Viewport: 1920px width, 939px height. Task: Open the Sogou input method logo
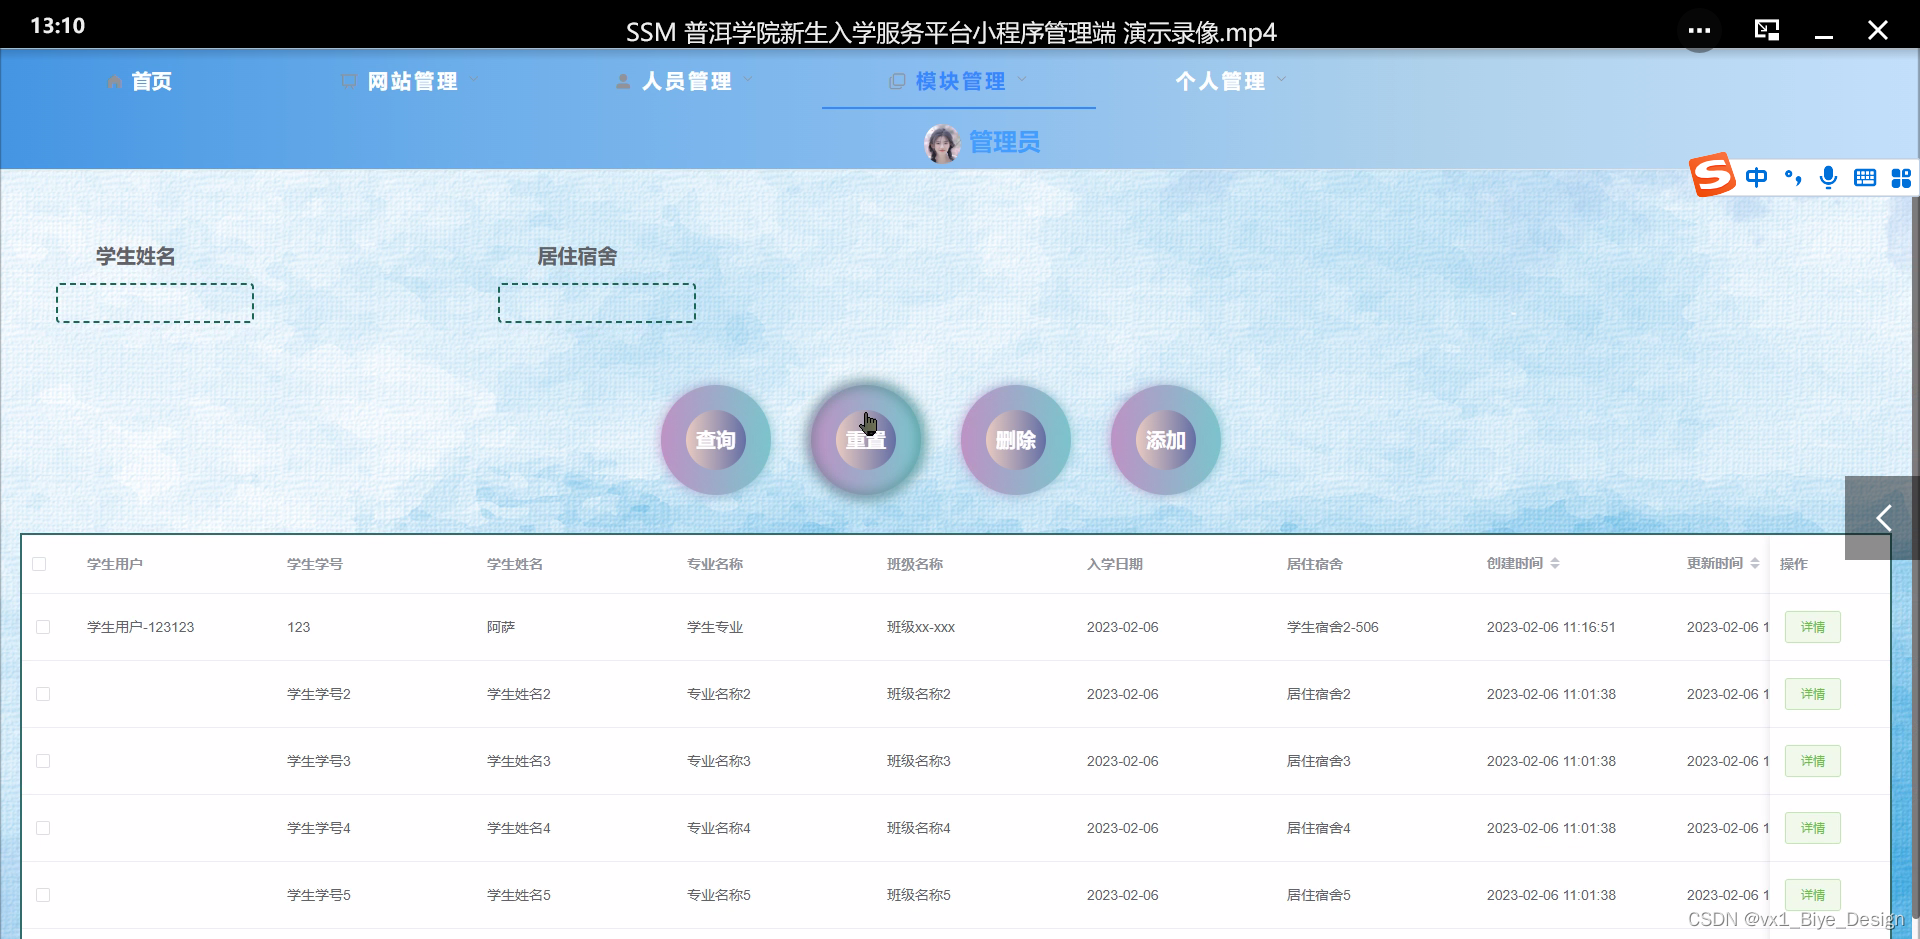(1713, 175)
